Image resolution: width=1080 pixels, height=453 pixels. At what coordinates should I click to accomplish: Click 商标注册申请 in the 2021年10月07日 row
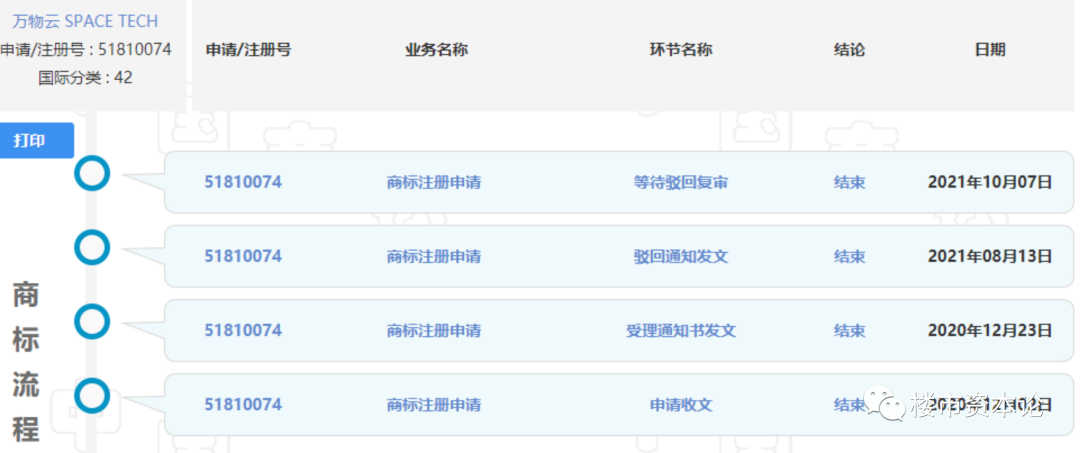tap(433, 182)
